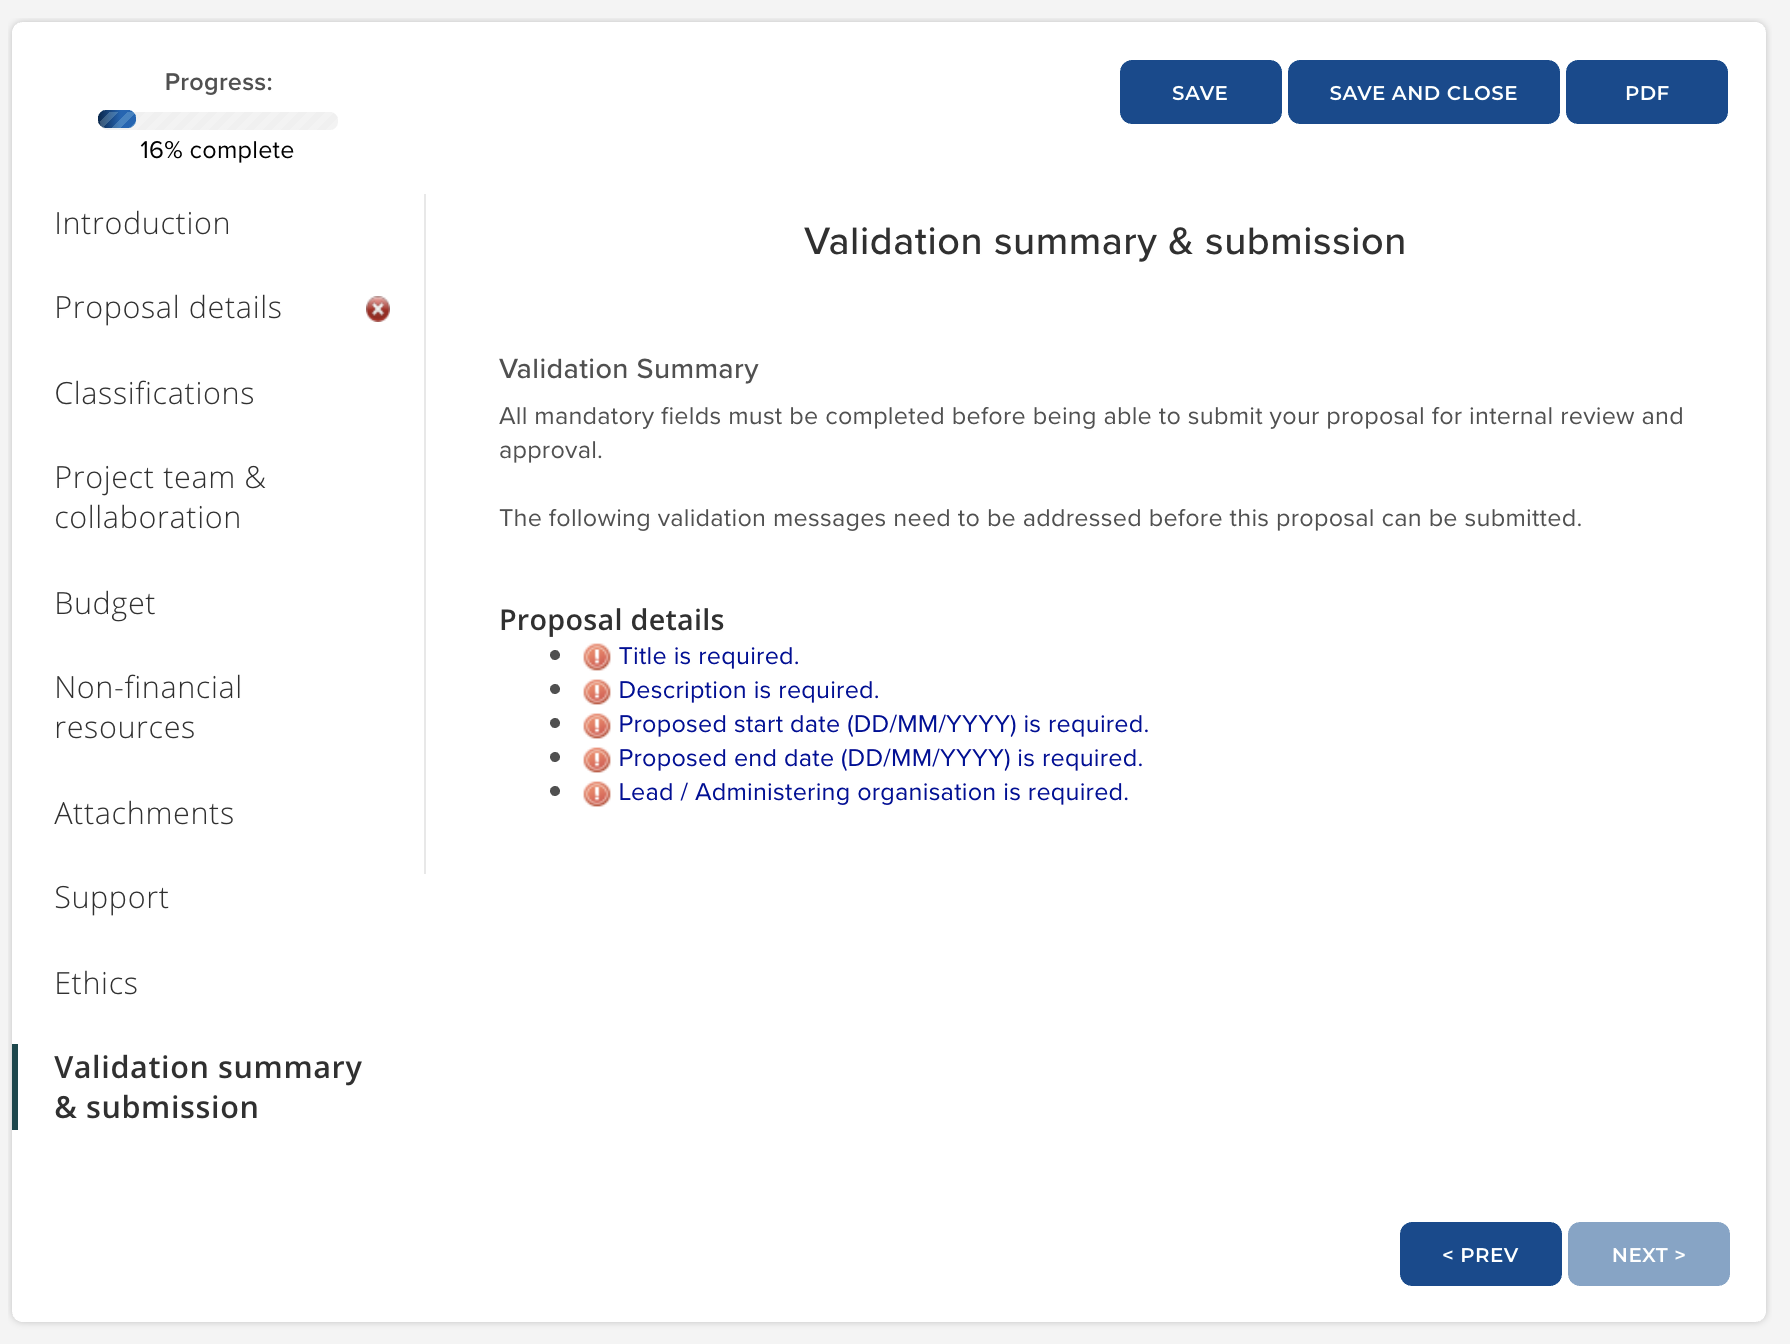The width and height of the screenshot is (1790, 1344).
Task: Click the warning icon beside Lead / Administering organisation
Action: point(597,793)
